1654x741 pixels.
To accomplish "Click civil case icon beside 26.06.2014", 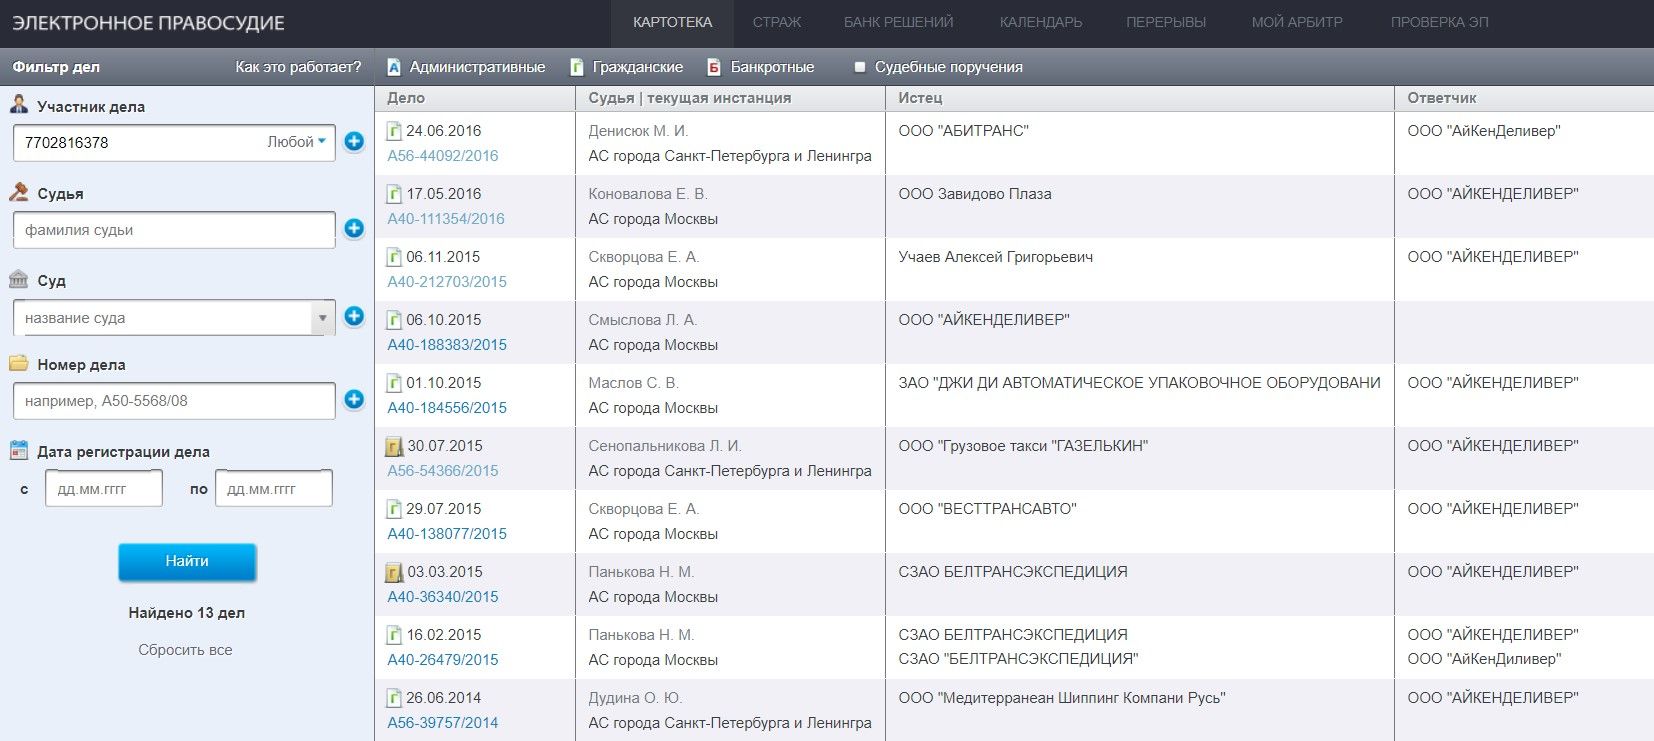I will 394,698.
